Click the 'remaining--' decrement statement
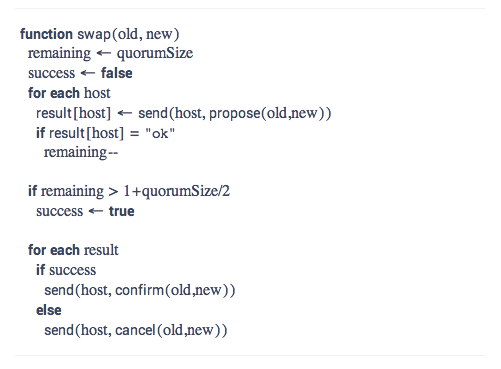 81,153
